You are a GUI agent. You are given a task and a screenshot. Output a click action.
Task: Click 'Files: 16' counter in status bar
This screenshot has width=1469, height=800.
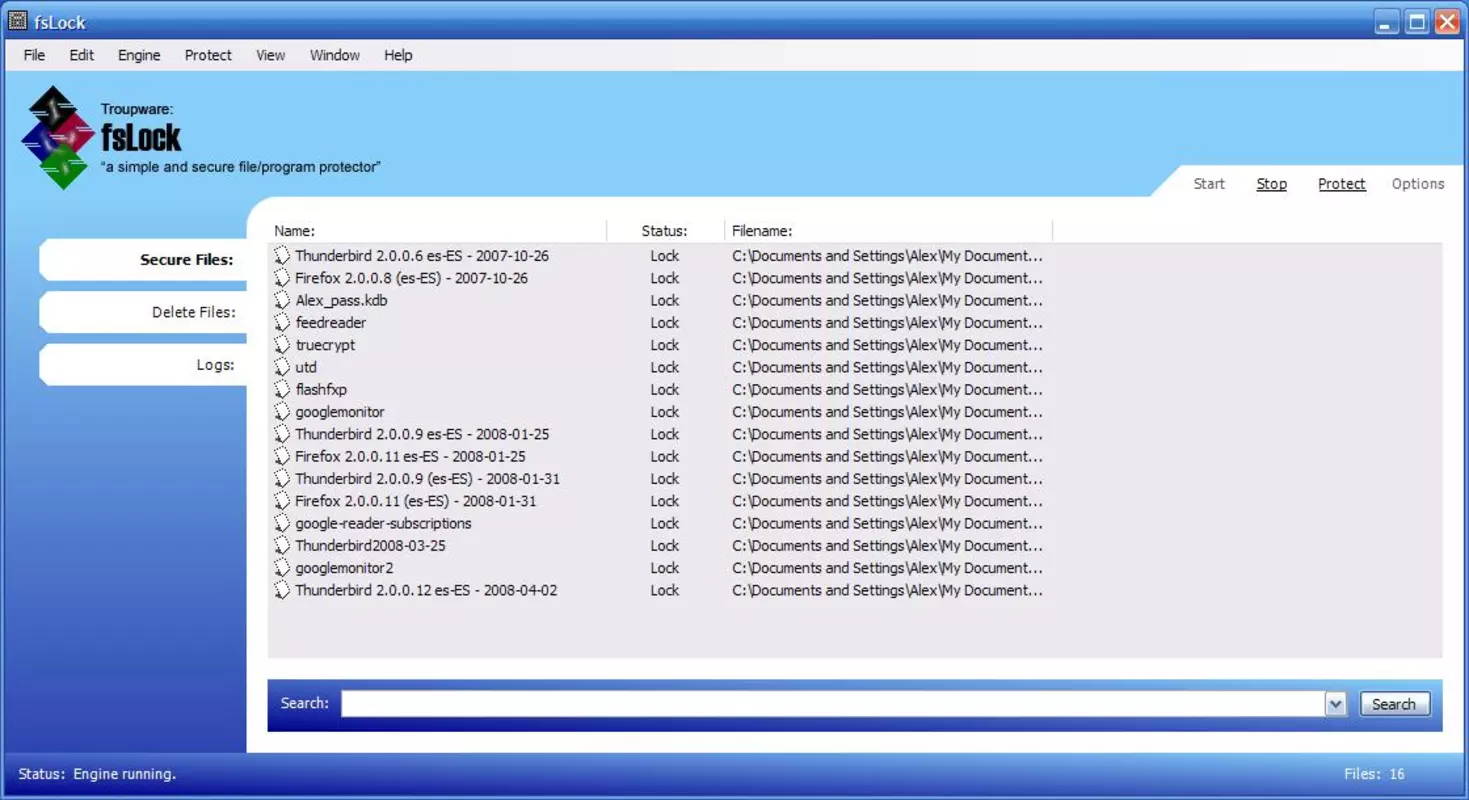(1374, 774)
